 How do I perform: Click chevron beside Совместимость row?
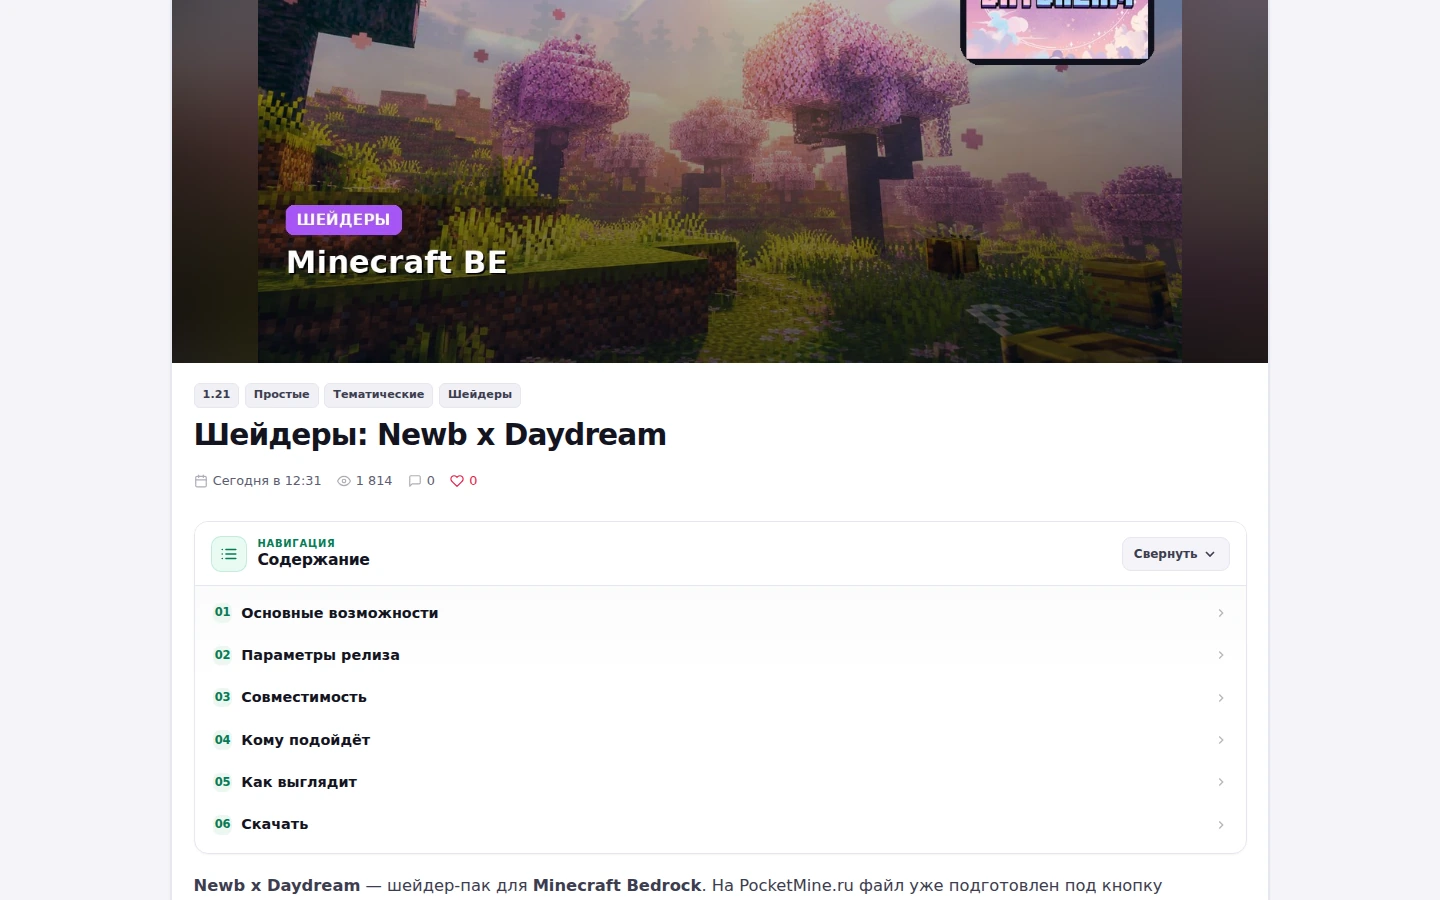(1221, 698)
